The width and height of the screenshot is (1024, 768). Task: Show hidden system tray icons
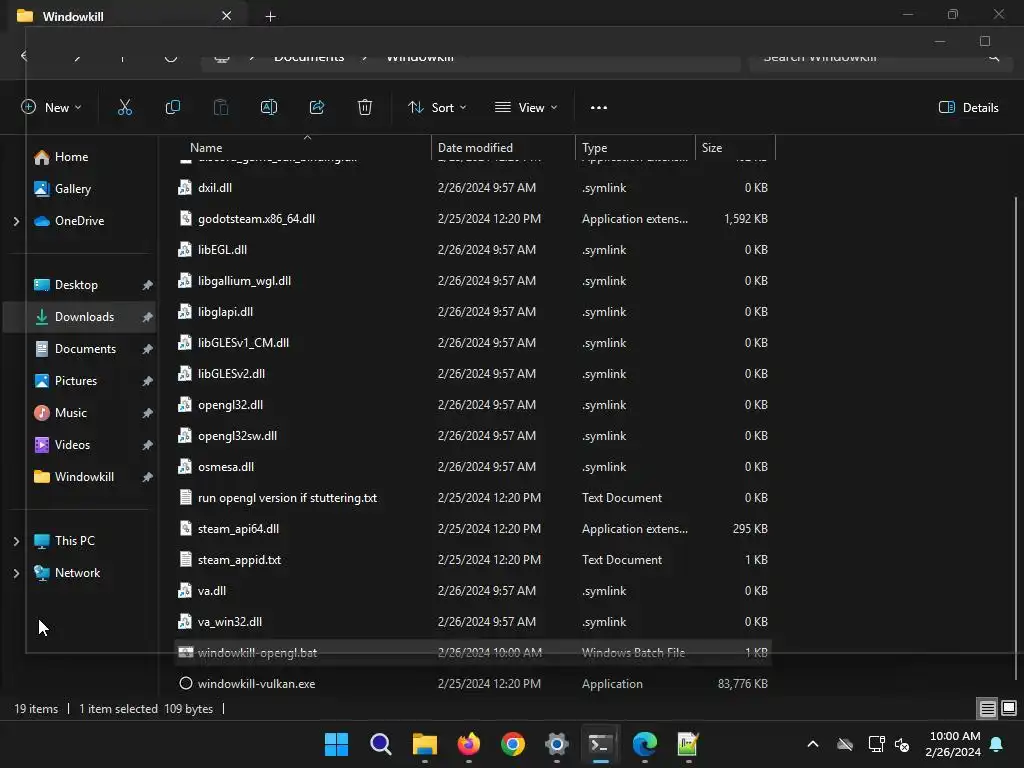click(812, 744)
